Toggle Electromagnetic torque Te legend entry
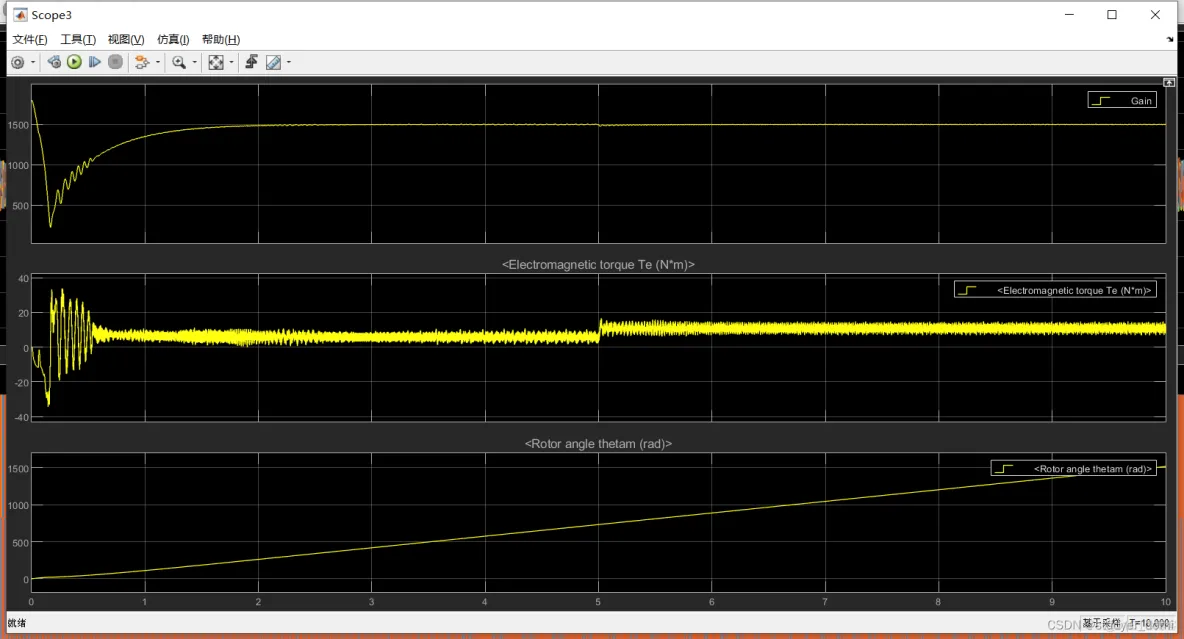Viewport: 1184px width, 639px height. click(1056, 290)
